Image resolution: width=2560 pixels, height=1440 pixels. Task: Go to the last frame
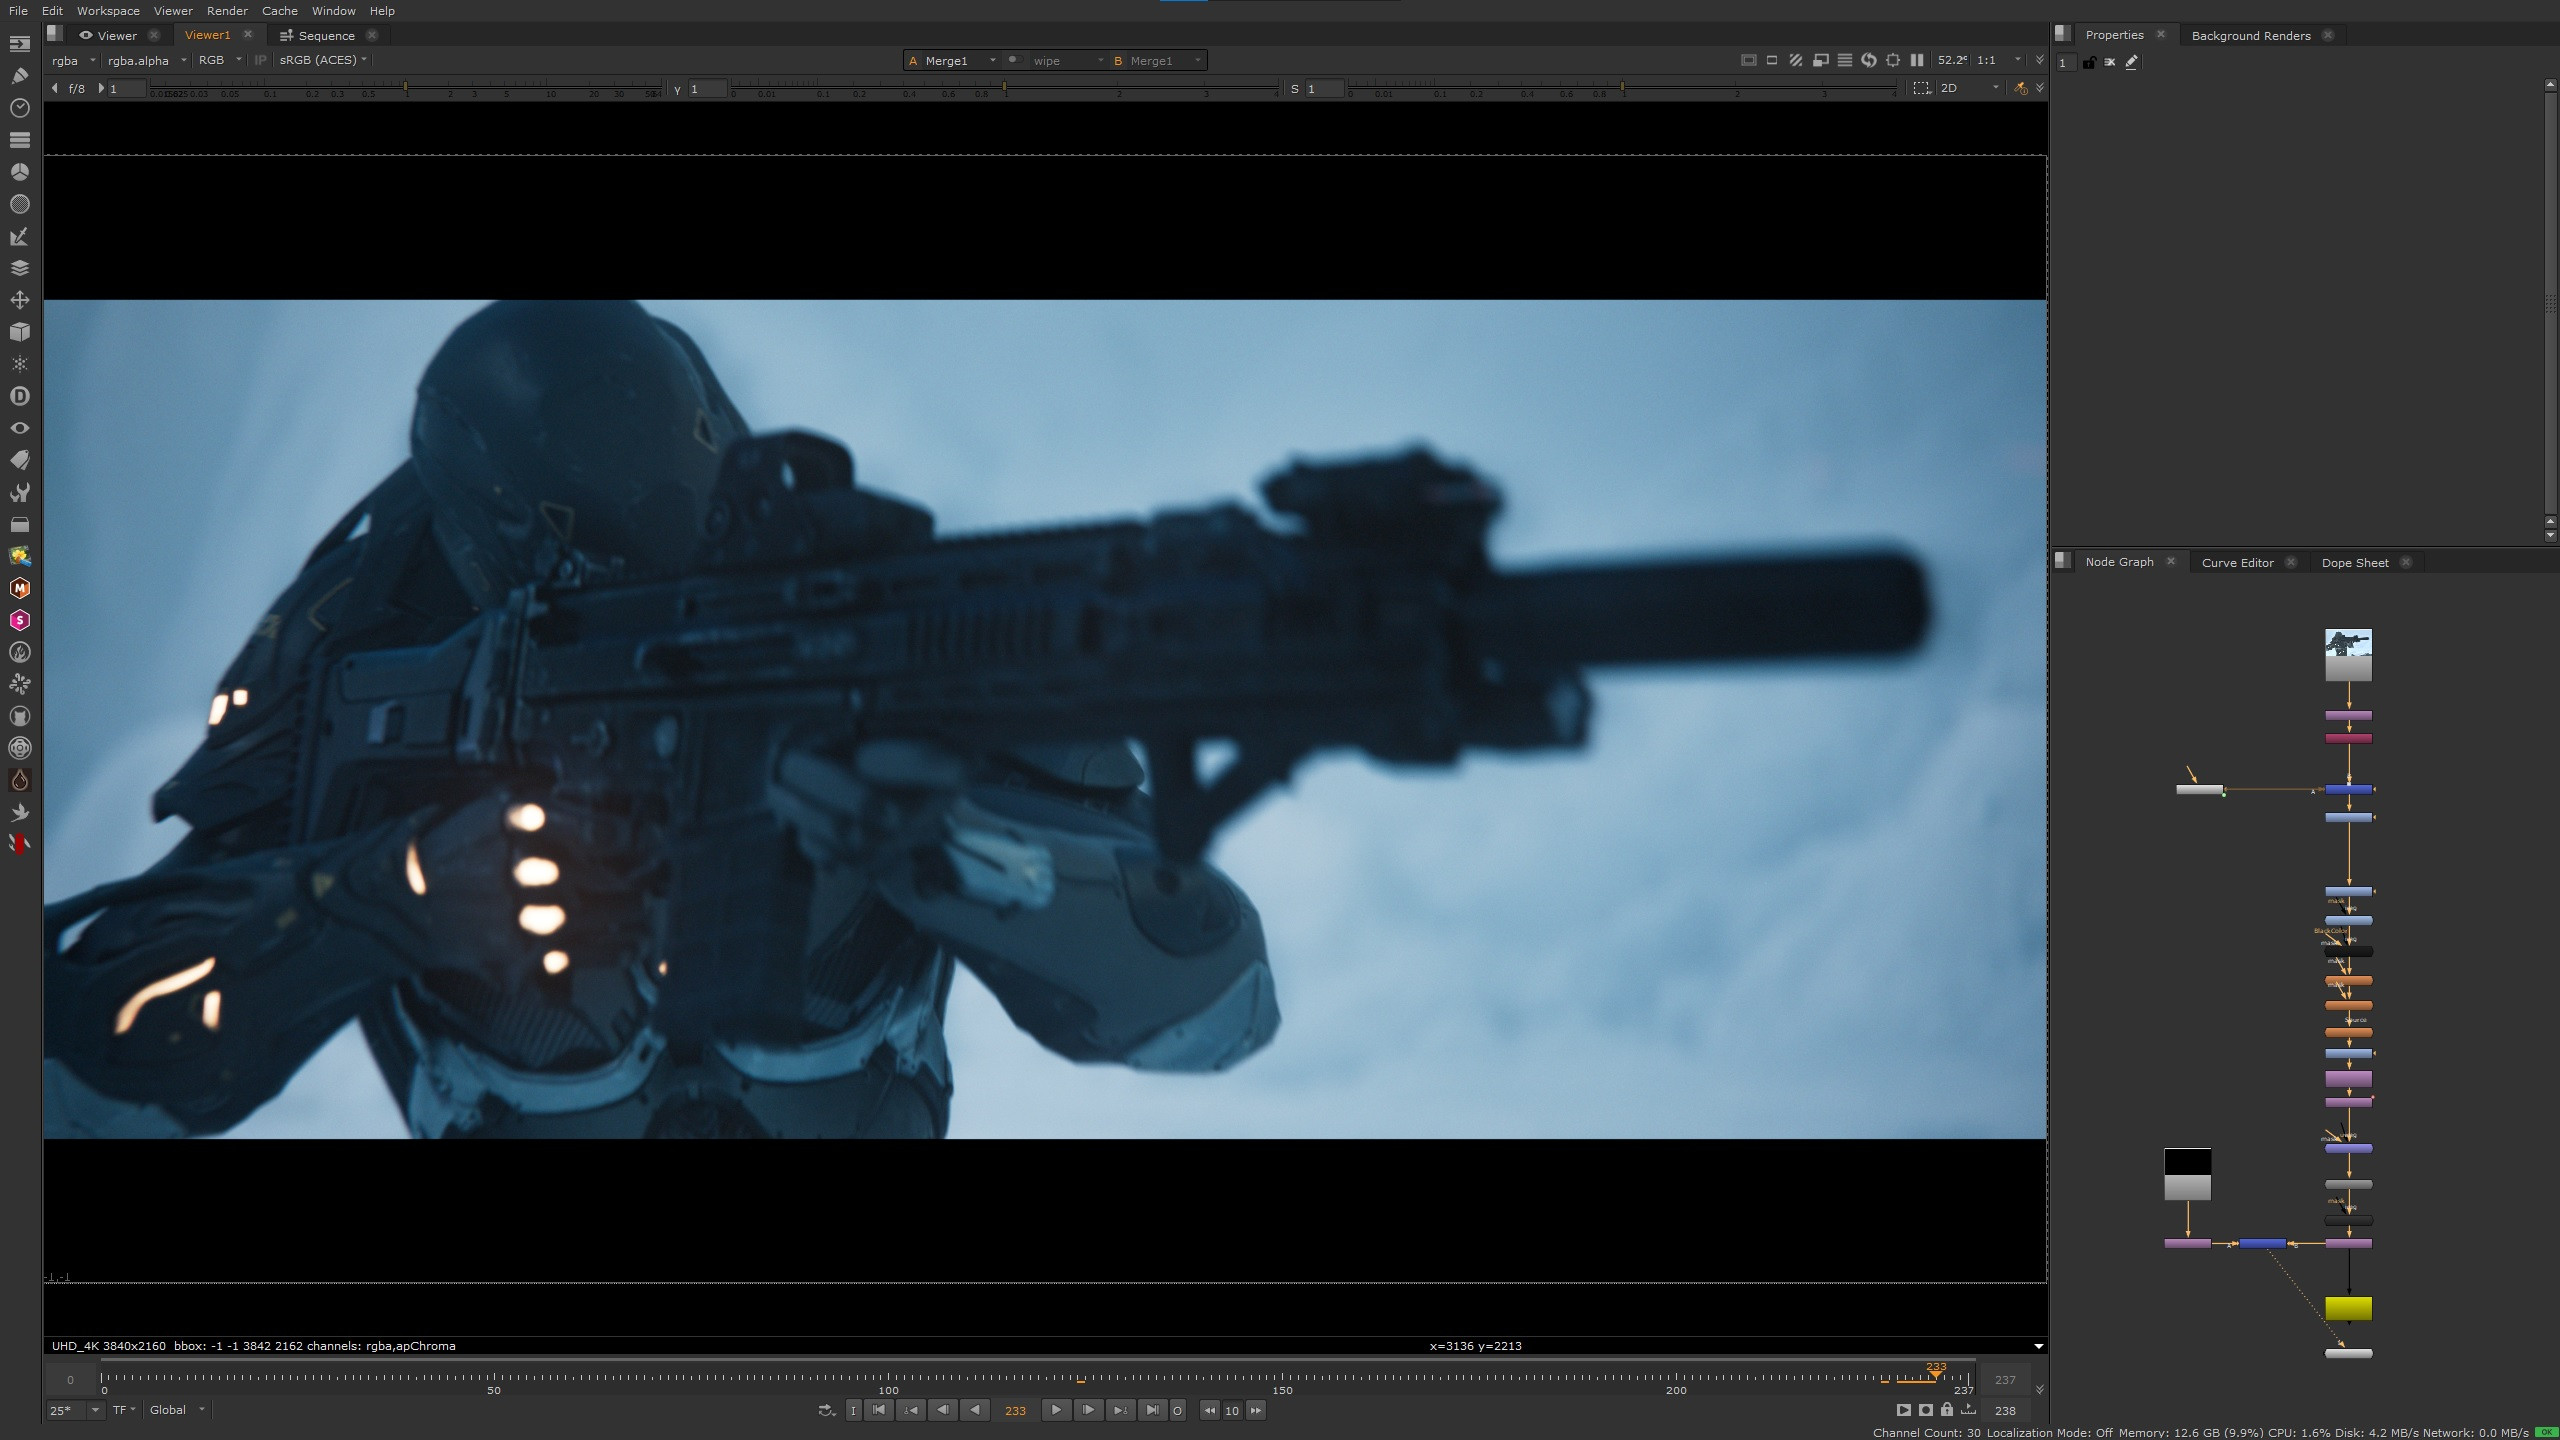[x=1152, y=1410]
